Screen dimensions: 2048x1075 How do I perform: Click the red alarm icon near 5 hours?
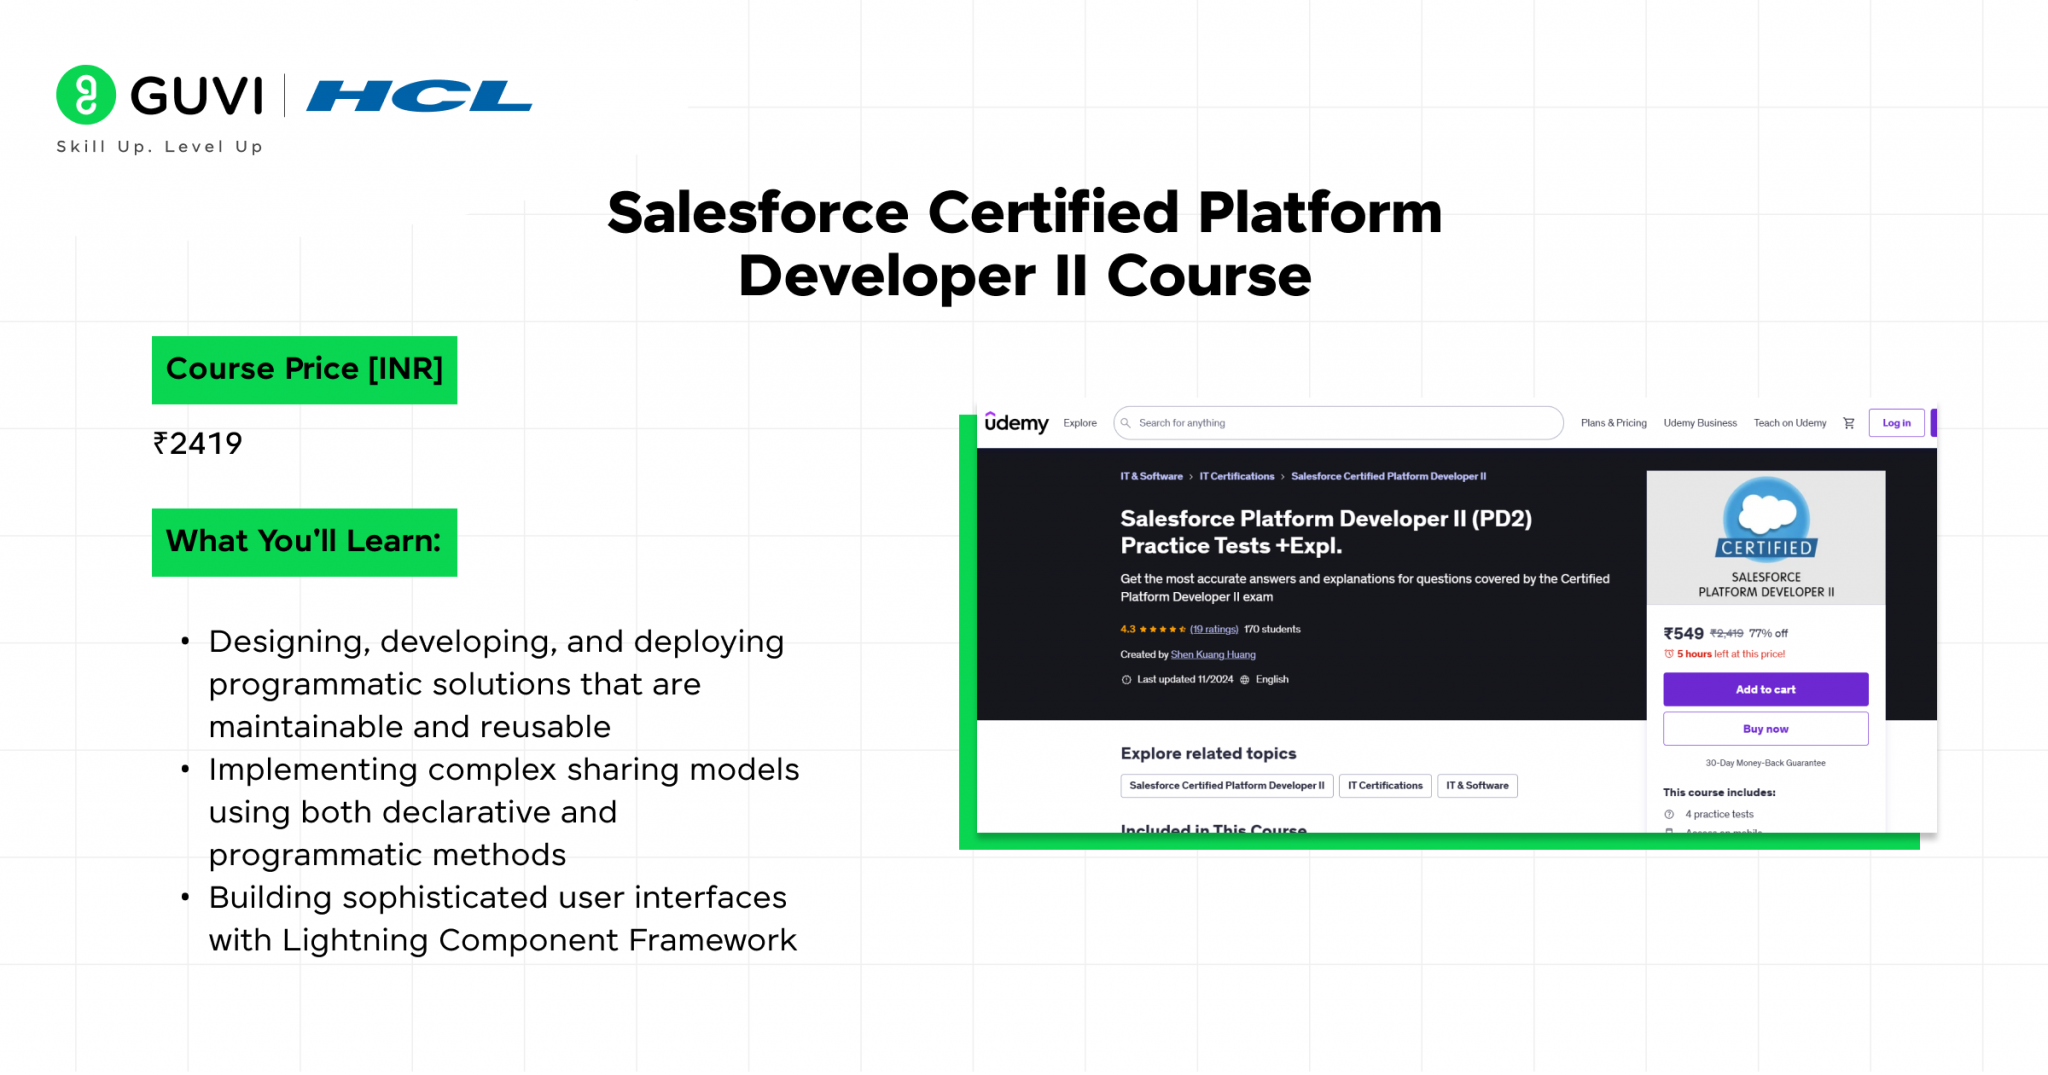1670,653
